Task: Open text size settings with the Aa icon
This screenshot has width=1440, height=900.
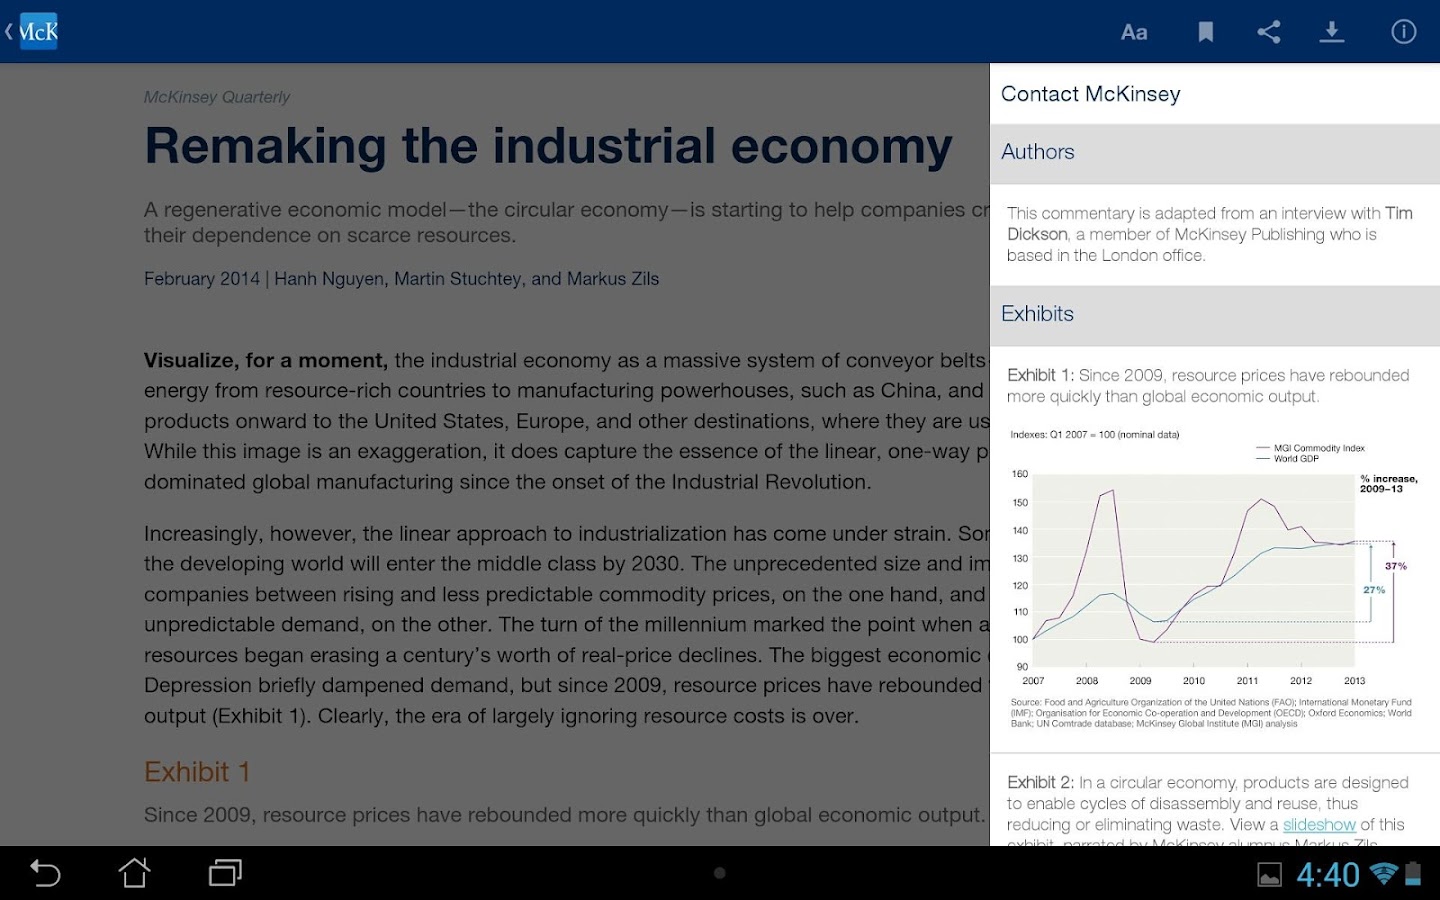Action: 1134,31
